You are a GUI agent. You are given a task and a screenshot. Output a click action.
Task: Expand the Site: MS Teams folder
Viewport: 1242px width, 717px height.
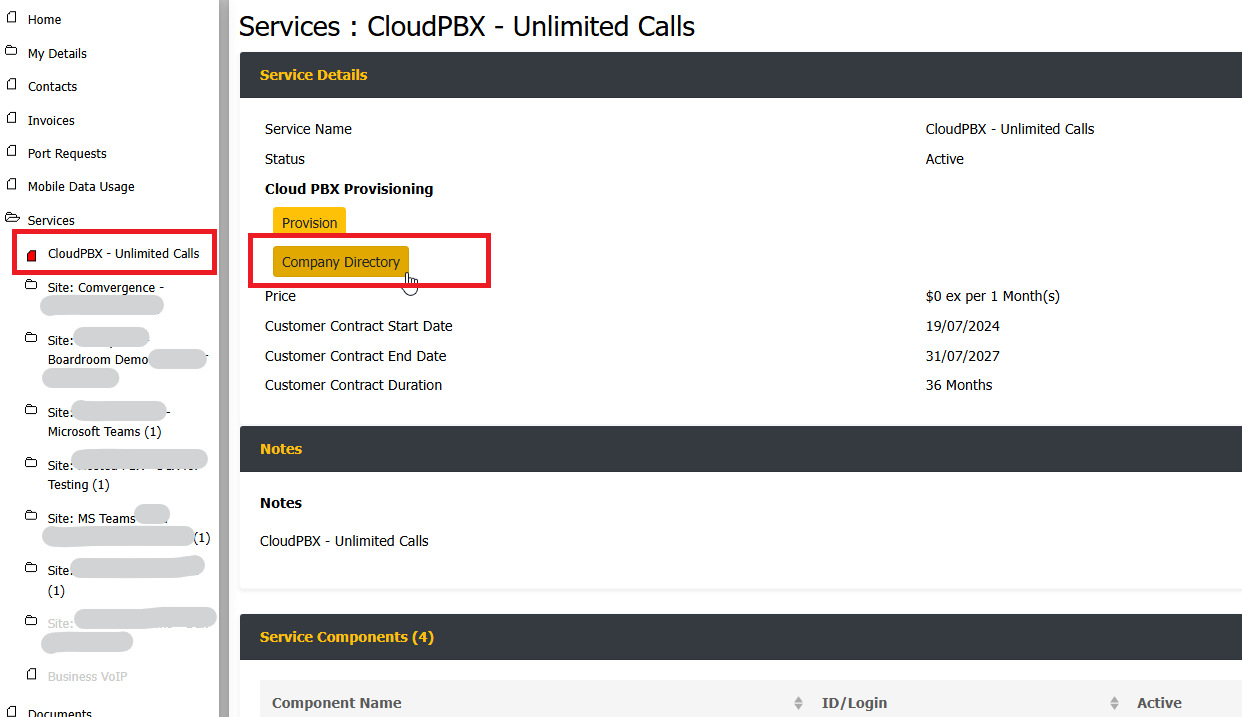(x=31, y=516)
